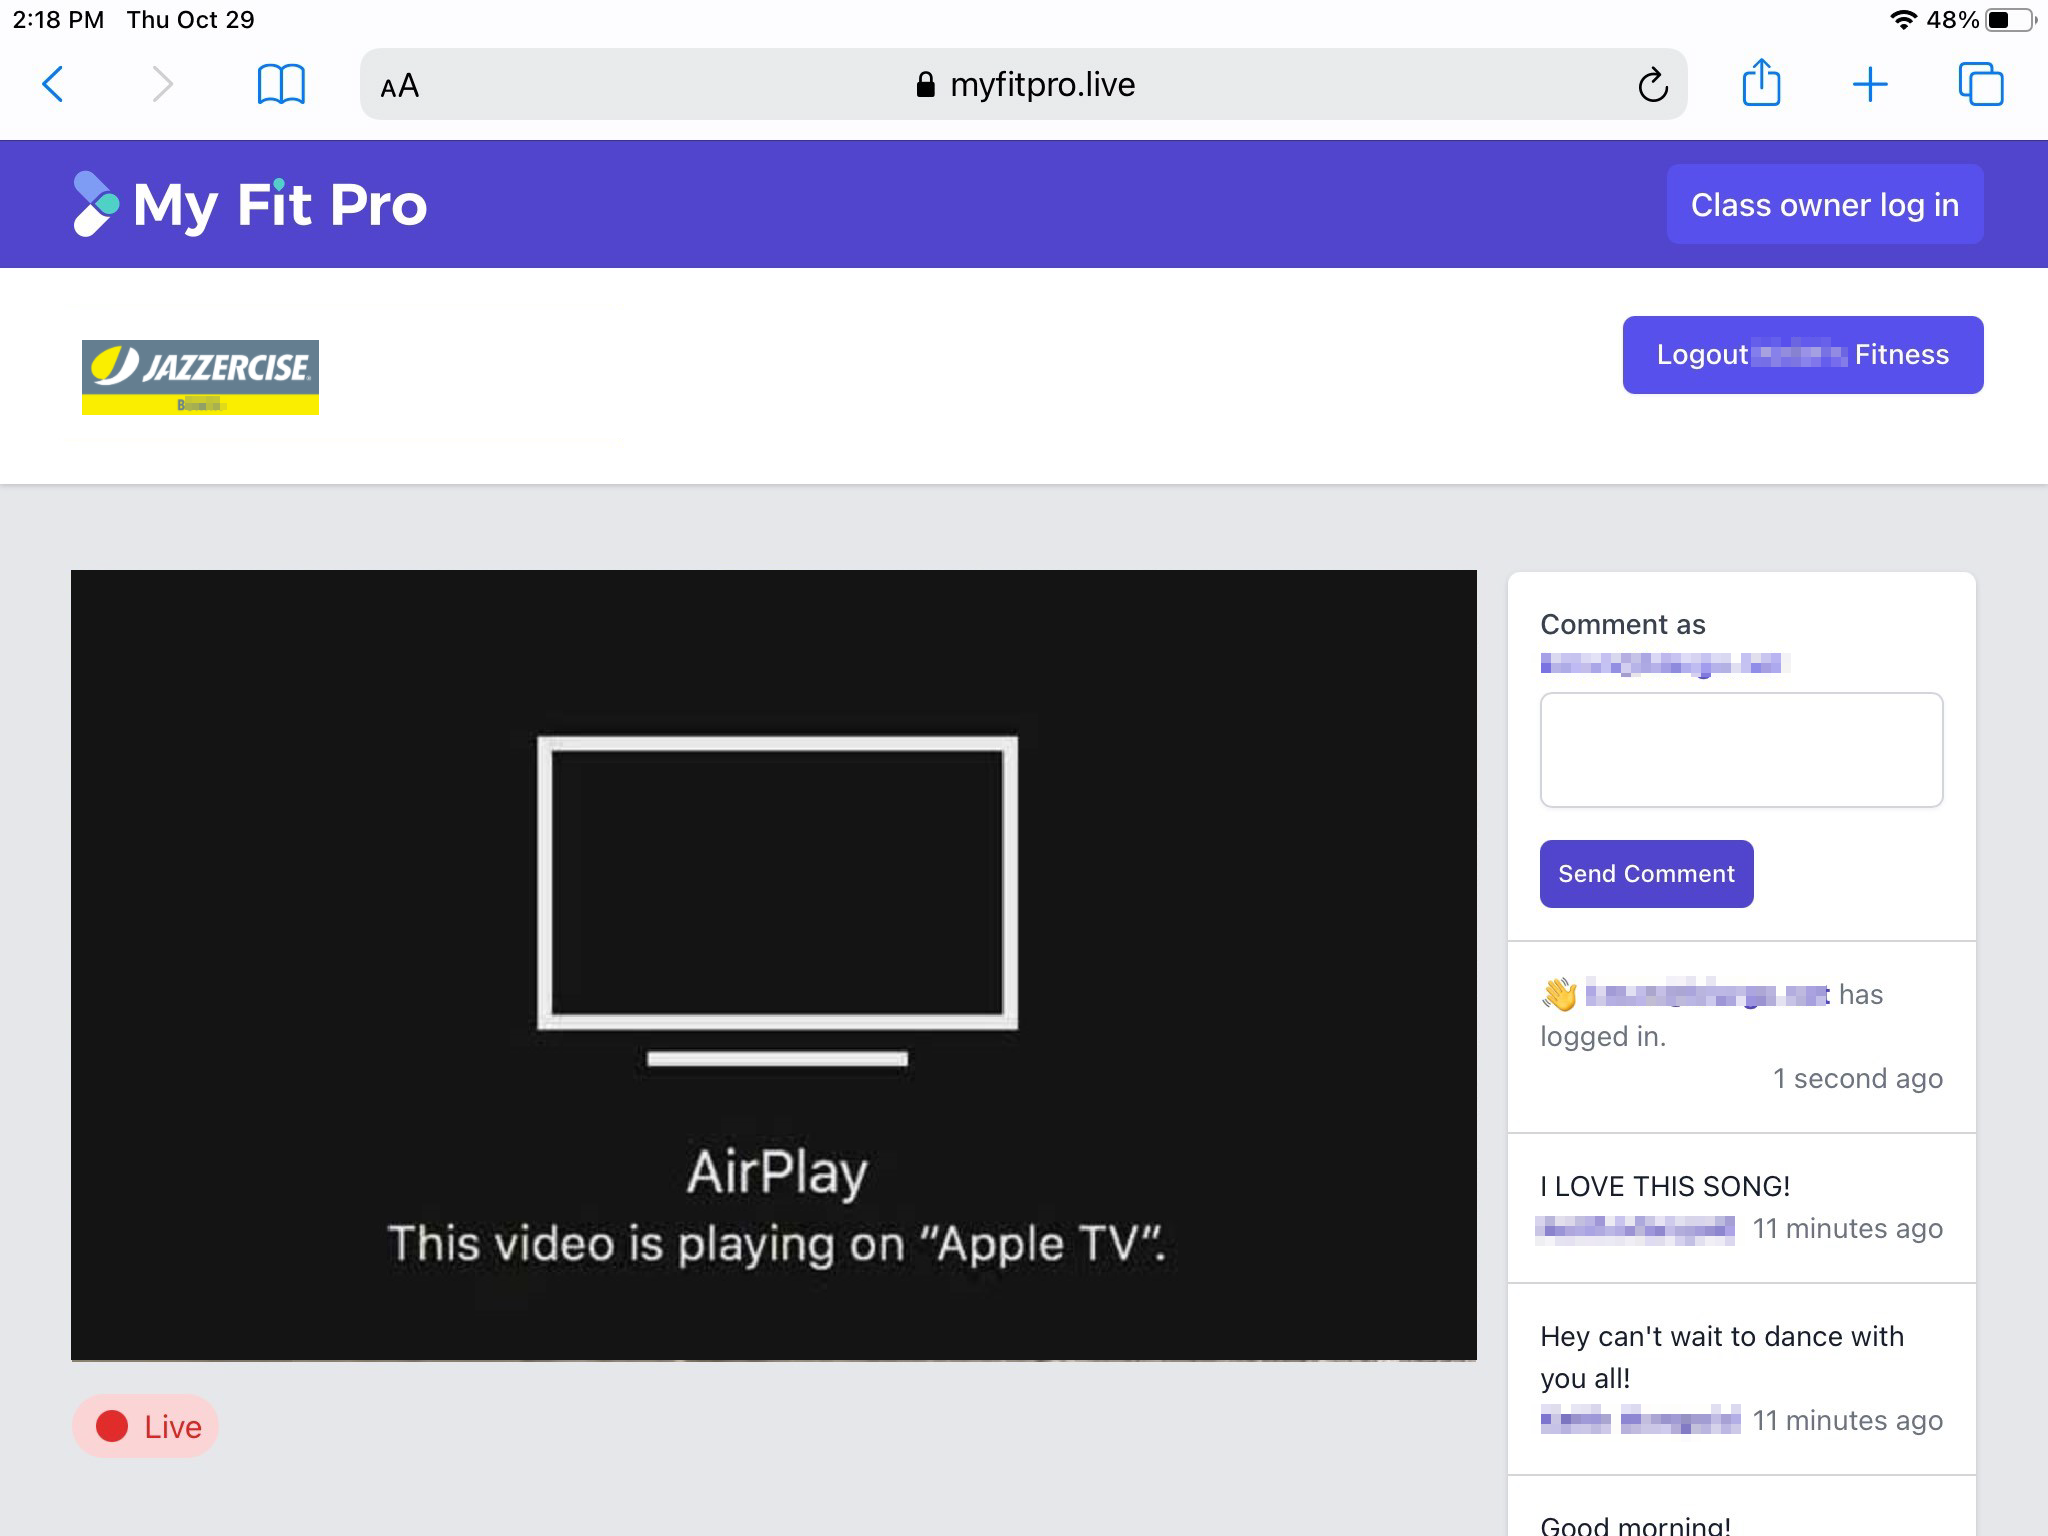Go back with Safari's back arrow
Screen dimensions: 2048x1536
(53, 84)
